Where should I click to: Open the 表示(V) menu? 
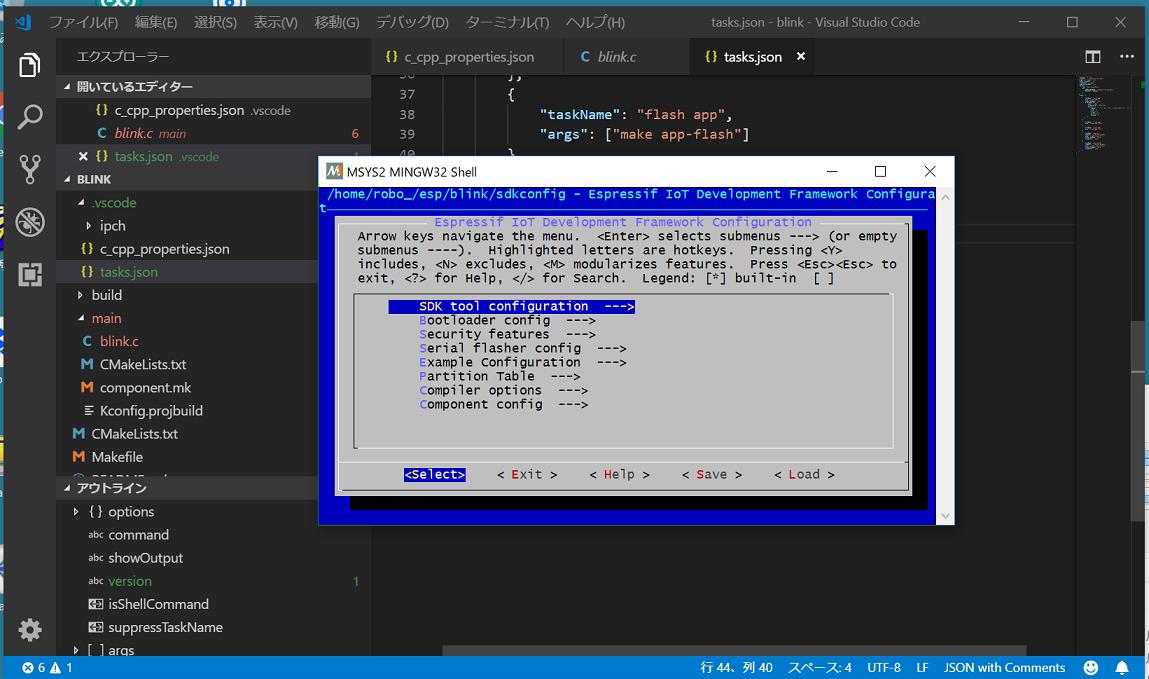[x=275, y=21]
